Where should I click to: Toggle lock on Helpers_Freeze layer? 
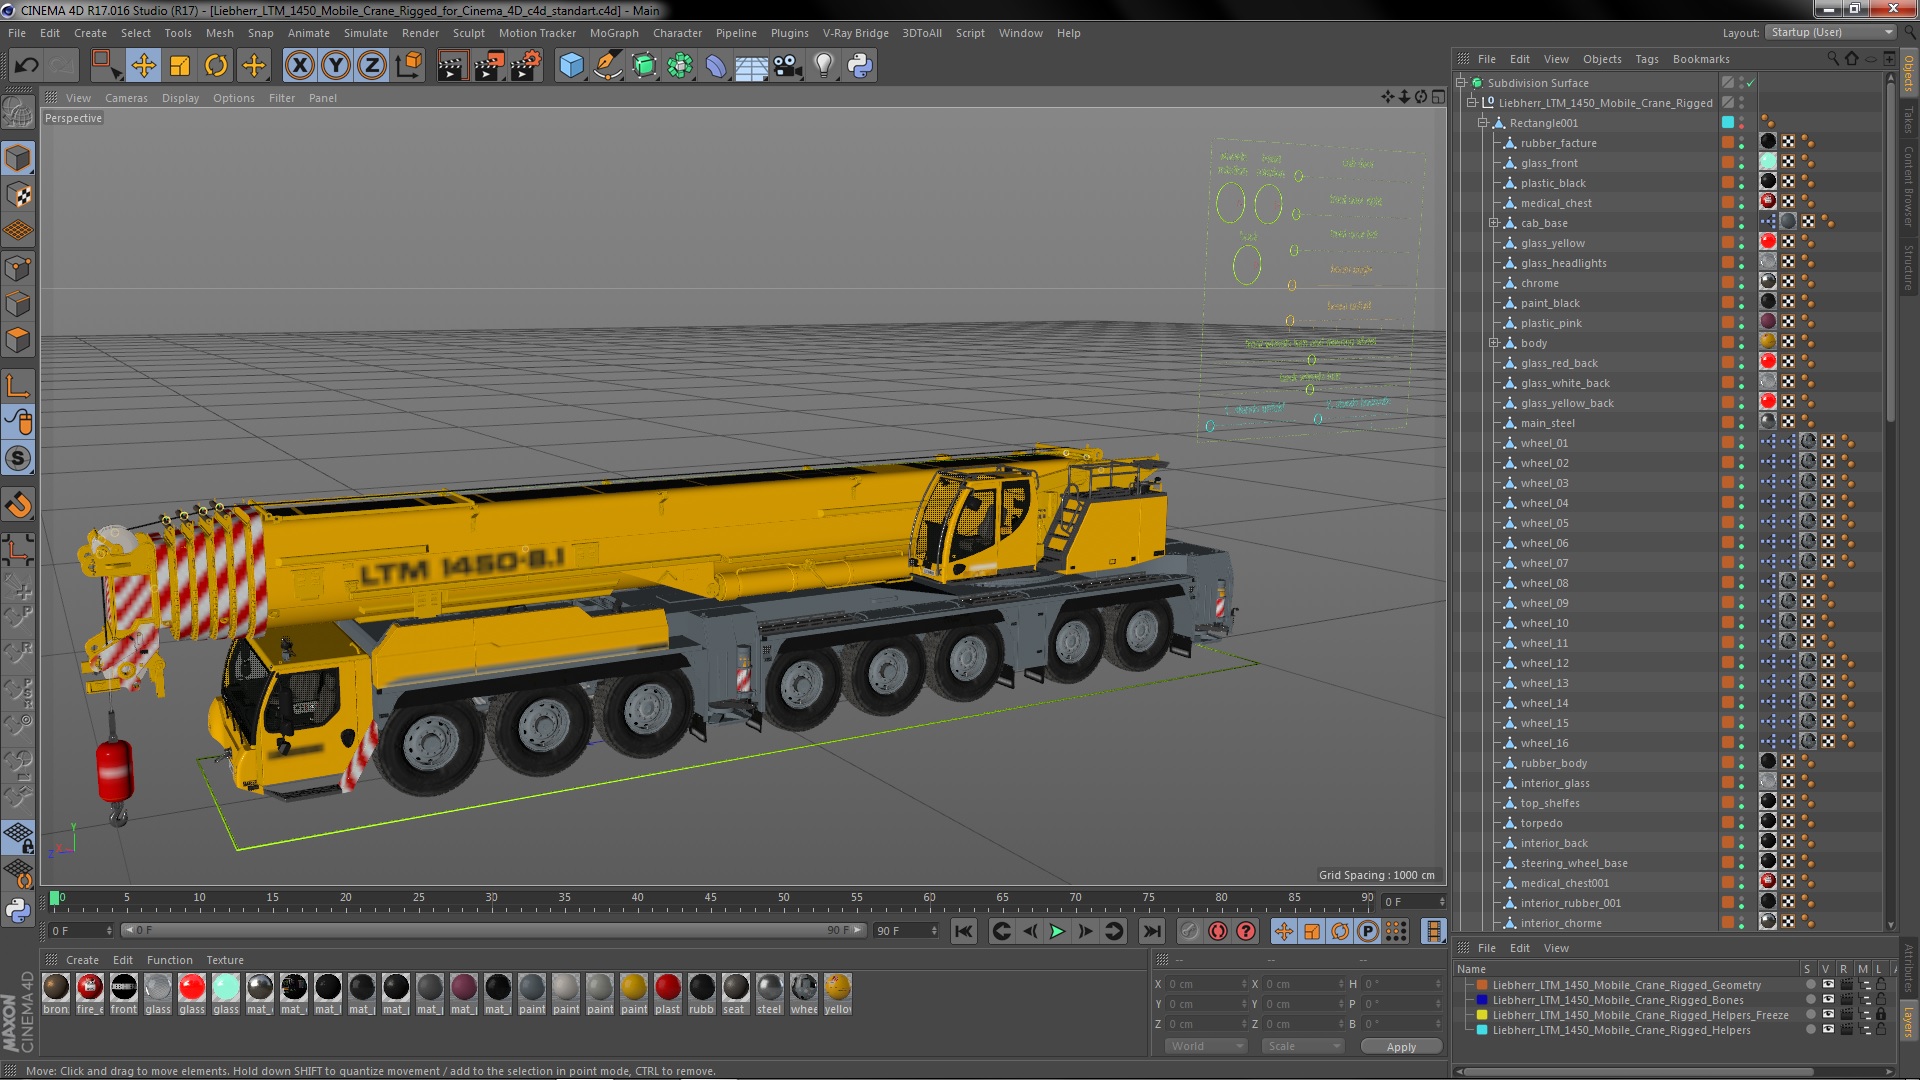coord(1880,1015)
